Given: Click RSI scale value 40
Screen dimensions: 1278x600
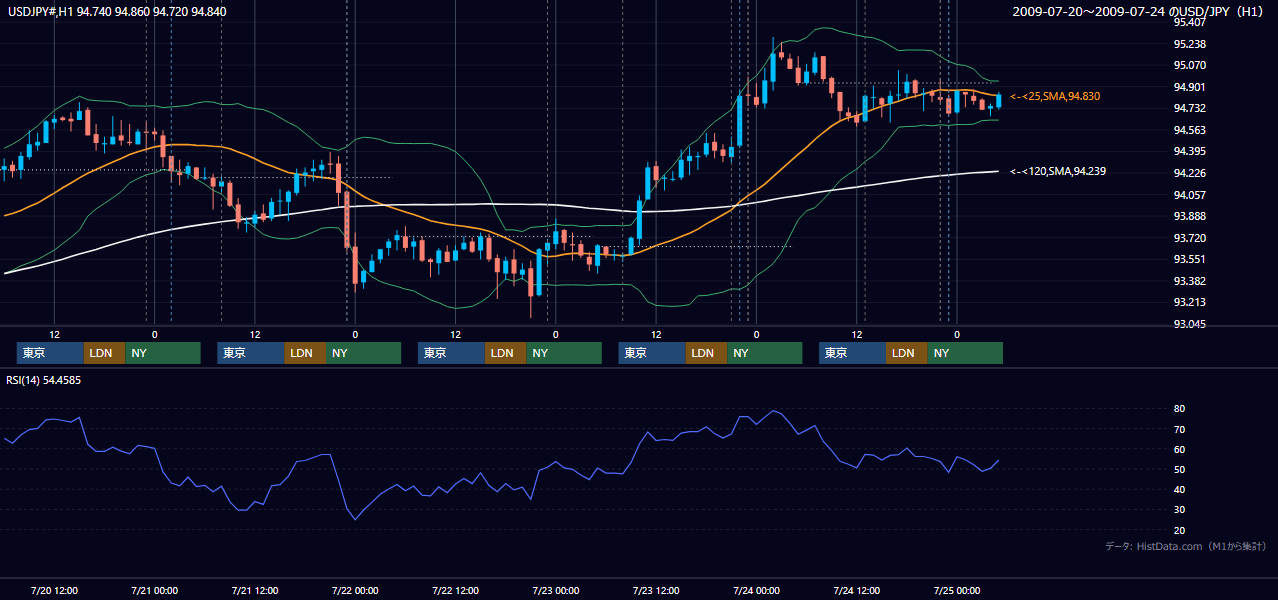Looking at the screenshot, I should [1180, 489].
